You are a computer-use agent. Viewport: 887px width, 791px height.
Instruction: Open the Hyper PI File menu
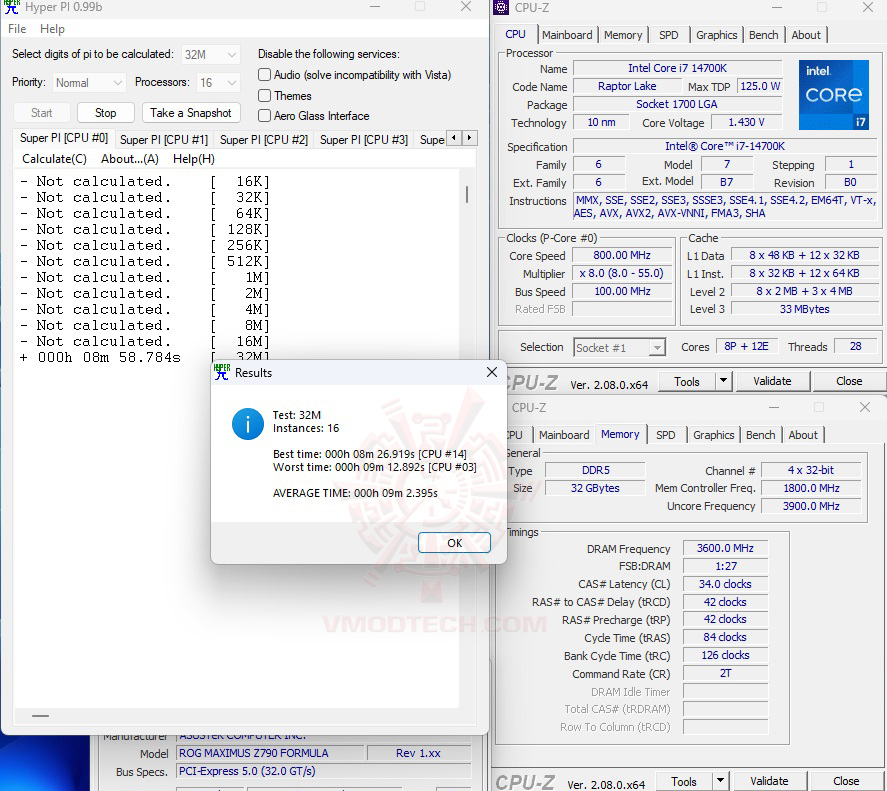[17, 29]
